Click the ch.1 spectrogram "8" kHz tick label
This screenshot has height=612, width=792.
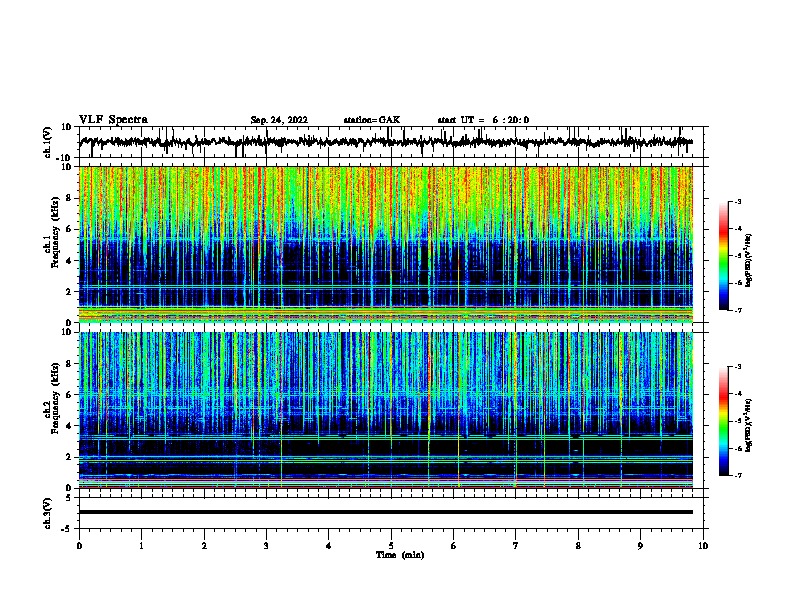coord(69,198)
